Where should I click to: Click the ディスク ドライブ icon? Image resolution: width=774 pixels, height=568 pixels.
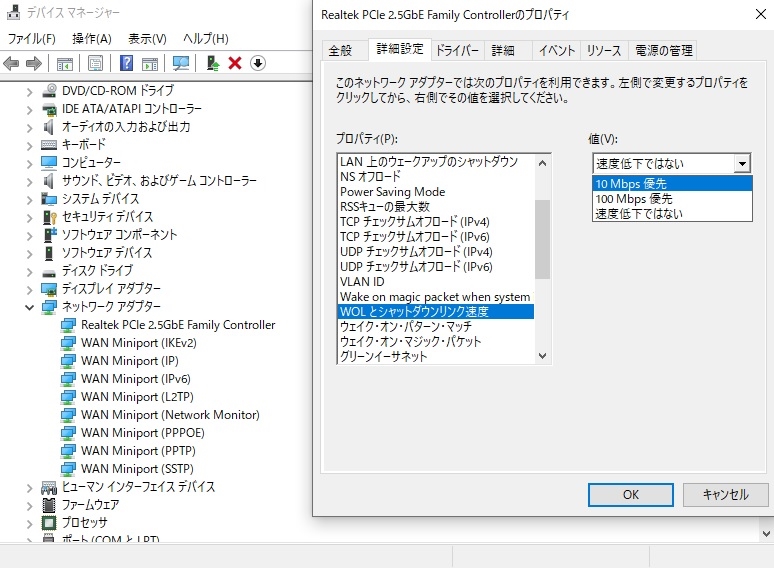coord(49,271)
